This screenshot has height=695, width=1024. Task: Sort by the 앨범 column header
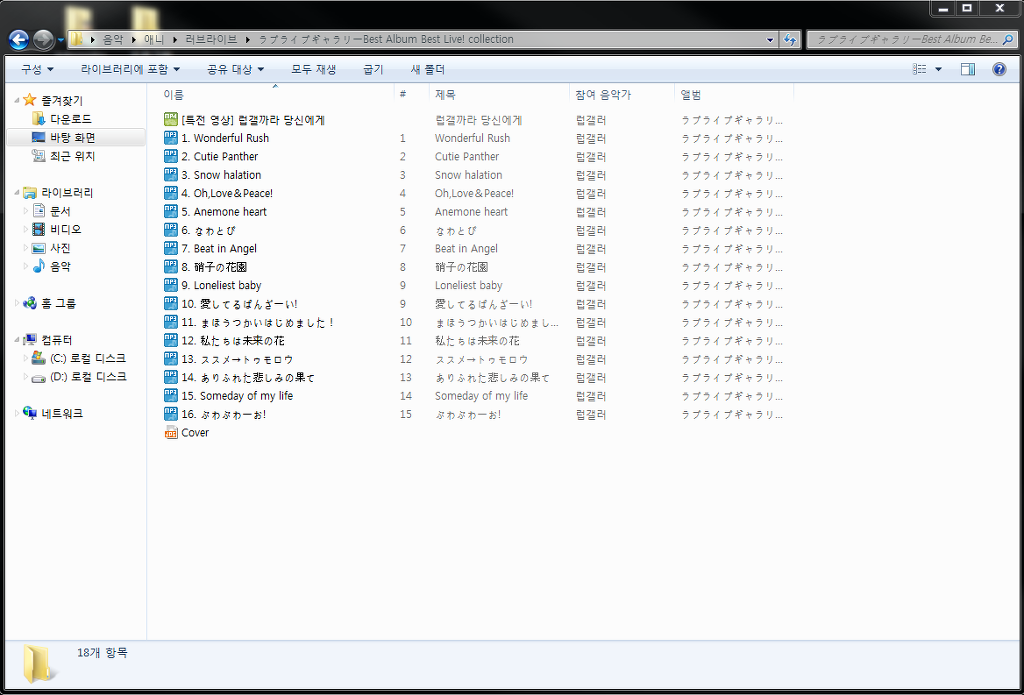tap(734, 94)
